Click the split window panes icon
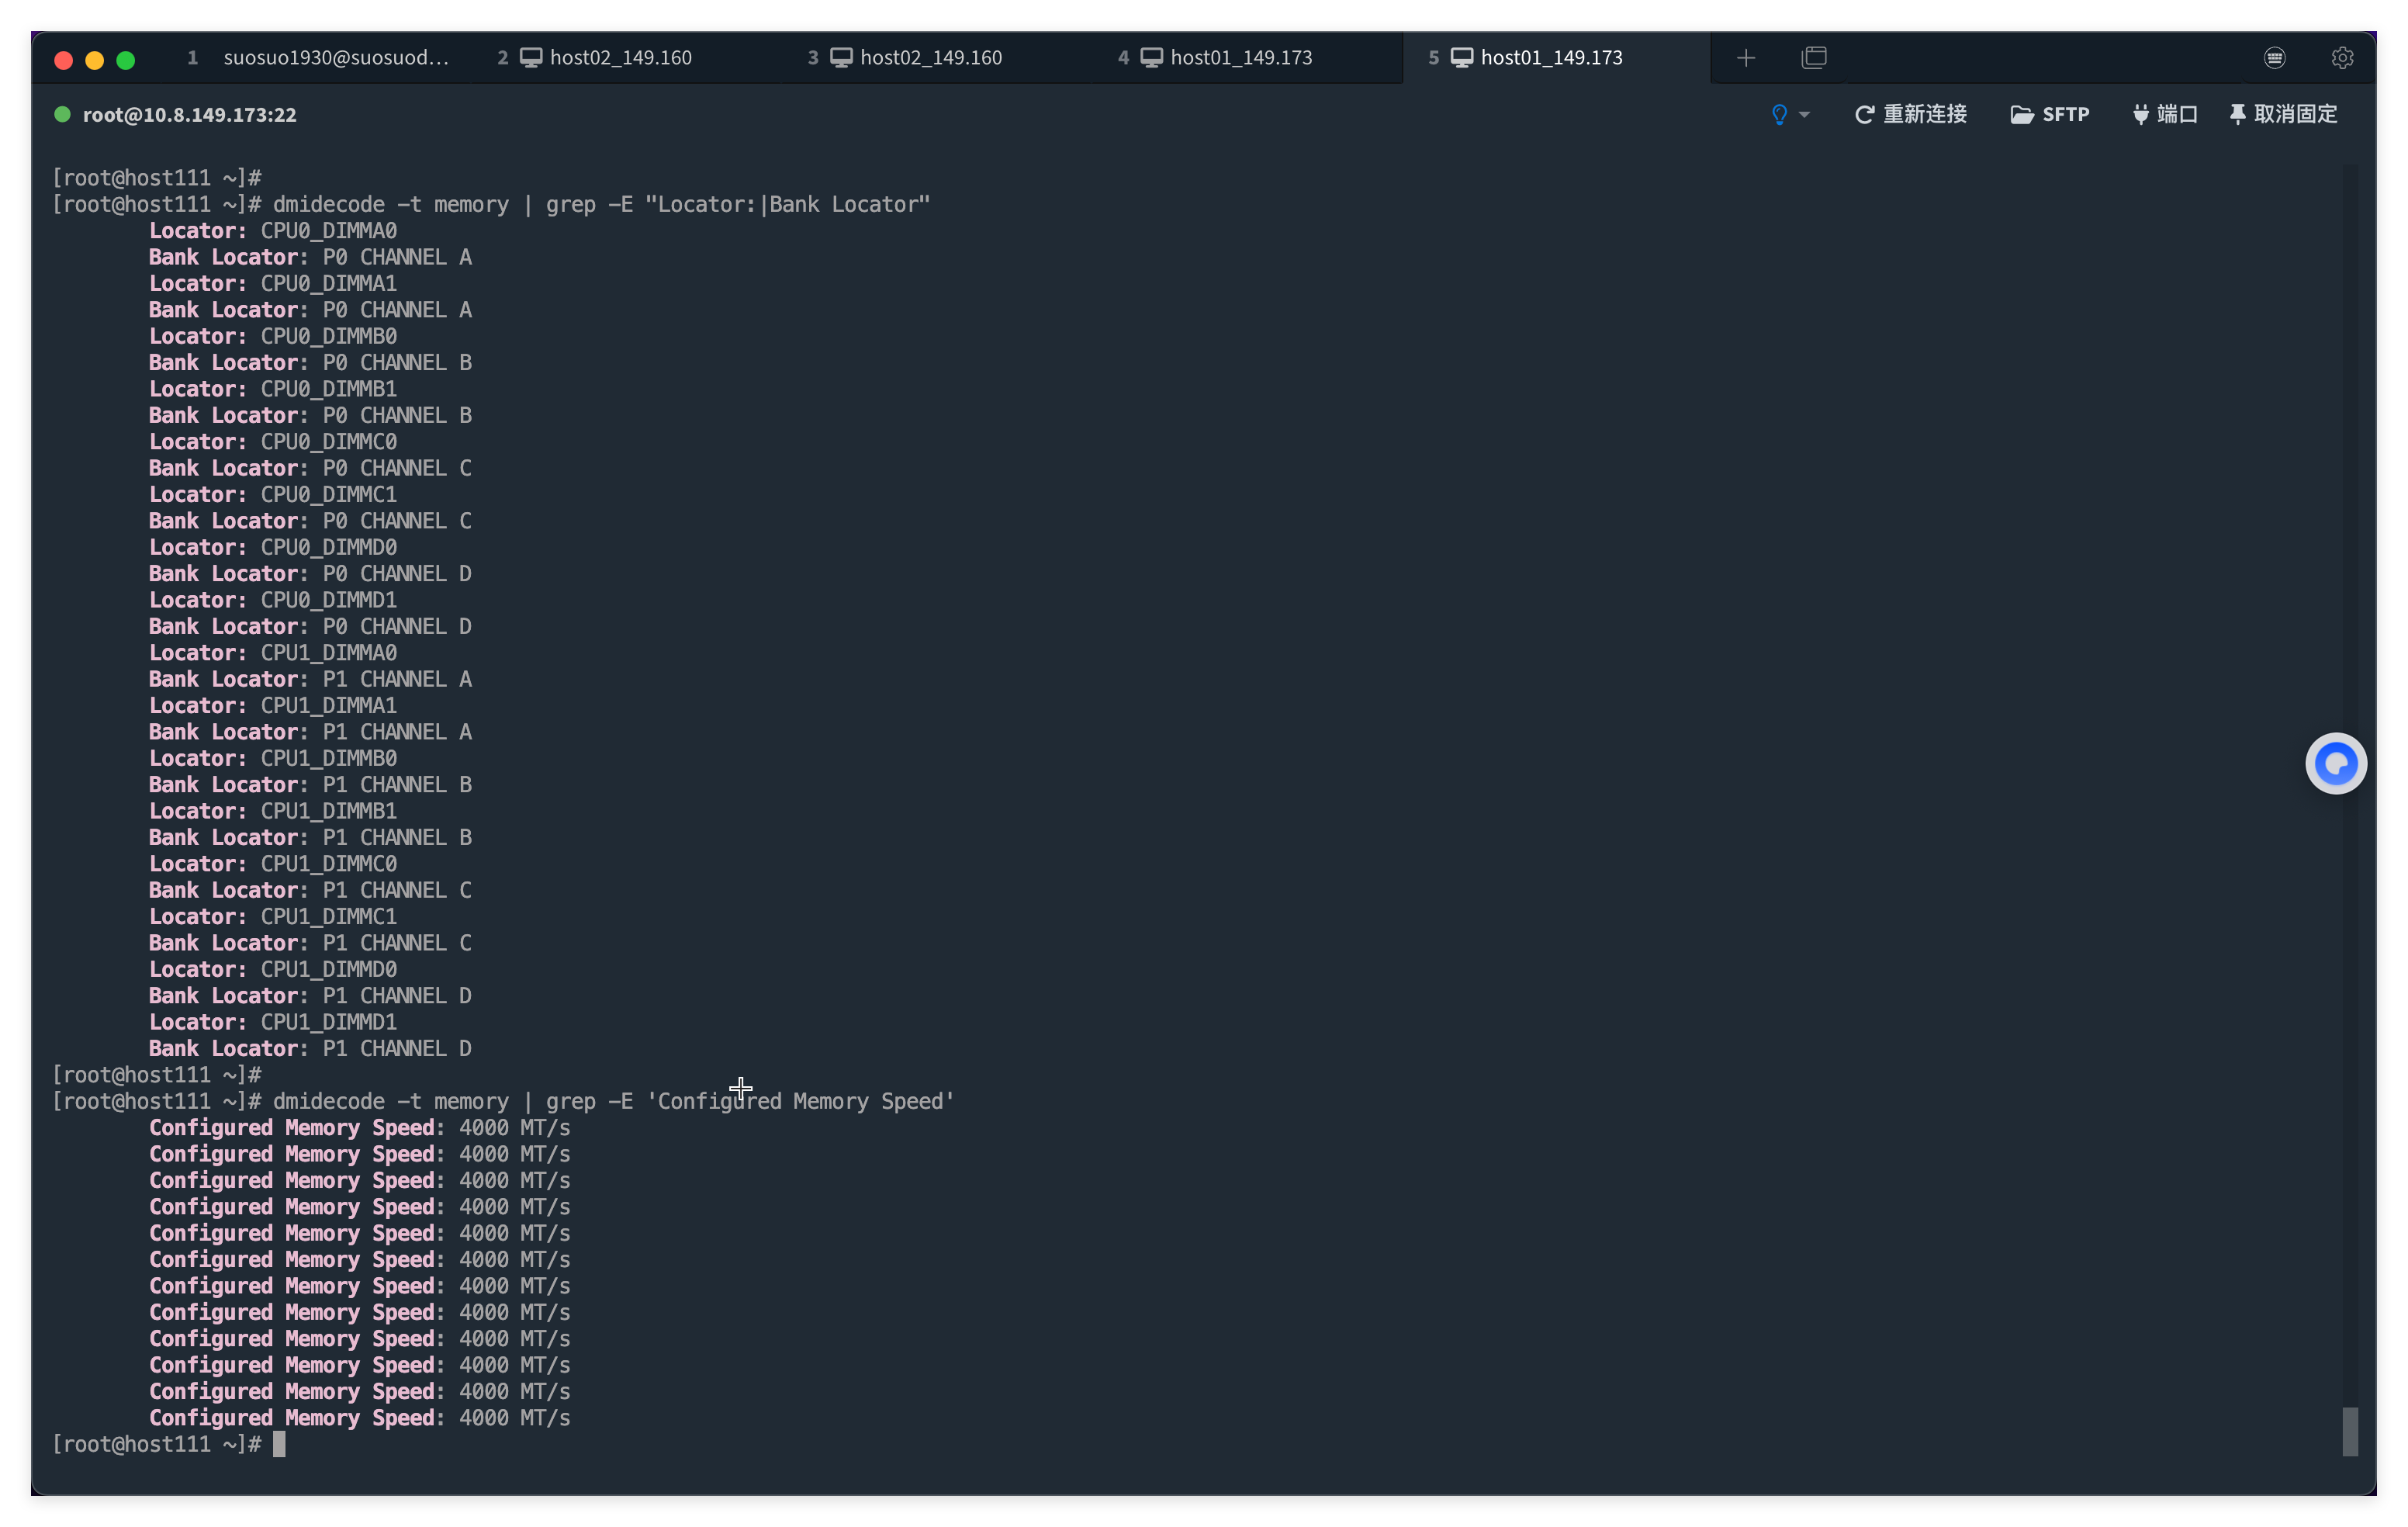This screenshot has height=1527, width=2408. pyautogui.click(x=1814, y=58)
